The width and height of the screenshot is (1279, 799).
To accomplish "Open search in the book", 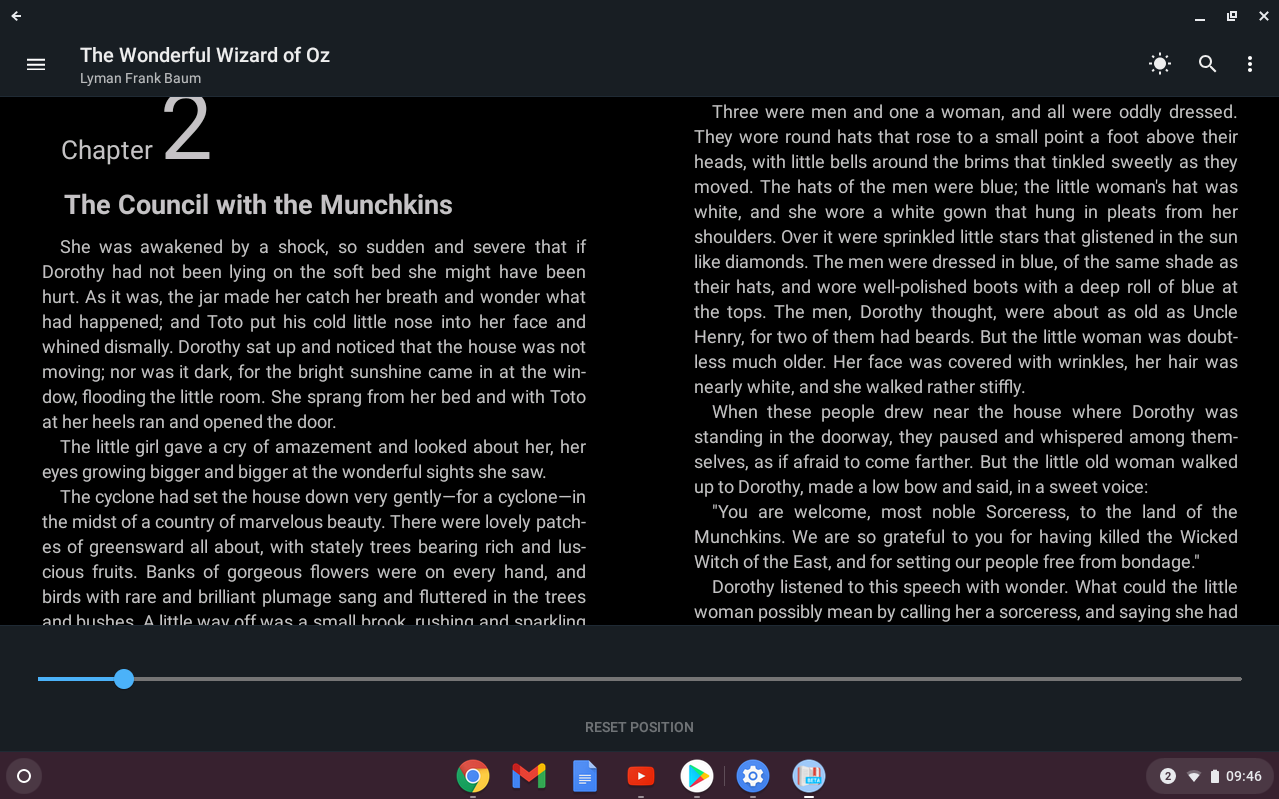I will click(x=1208, y=64).
